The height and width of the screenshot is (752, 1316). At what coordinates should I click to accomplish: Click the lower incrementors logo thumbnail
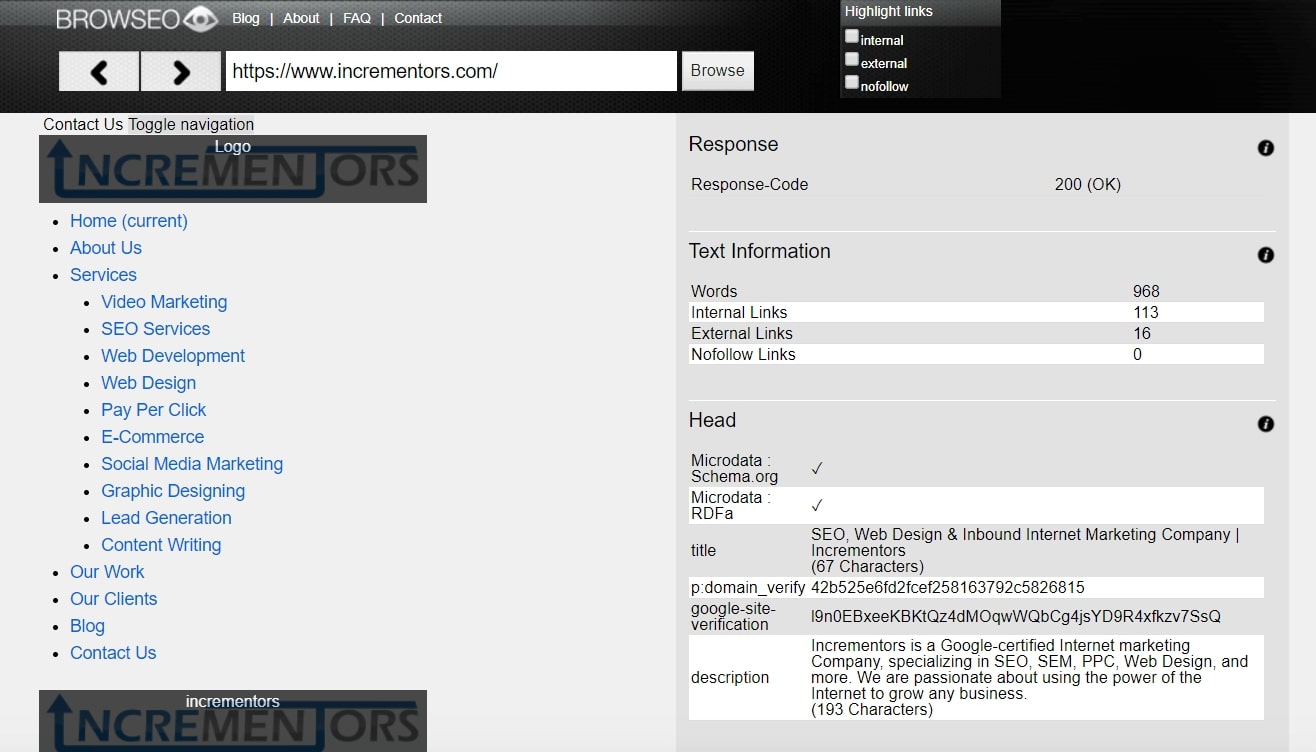point(233,720)
